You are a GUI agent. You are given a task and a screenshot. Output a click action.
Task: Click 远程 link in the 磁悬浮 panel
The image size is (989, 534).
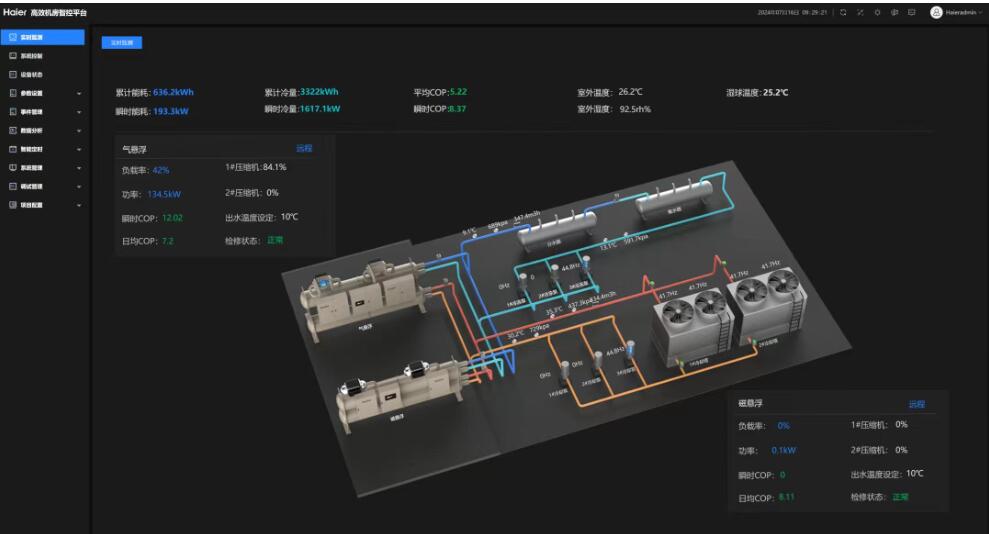[916, 404]
